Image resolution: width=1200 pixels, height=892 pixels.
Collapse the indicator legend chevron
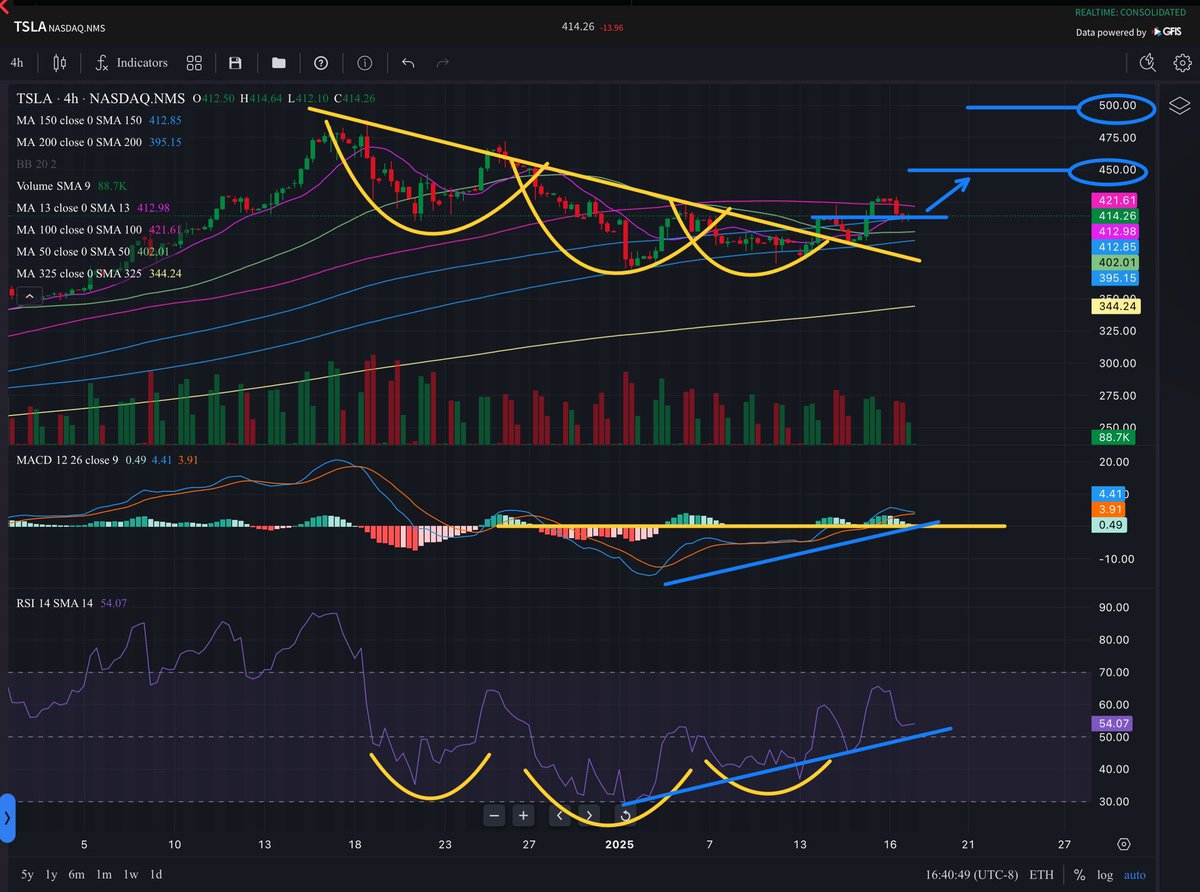coord(28,296)
